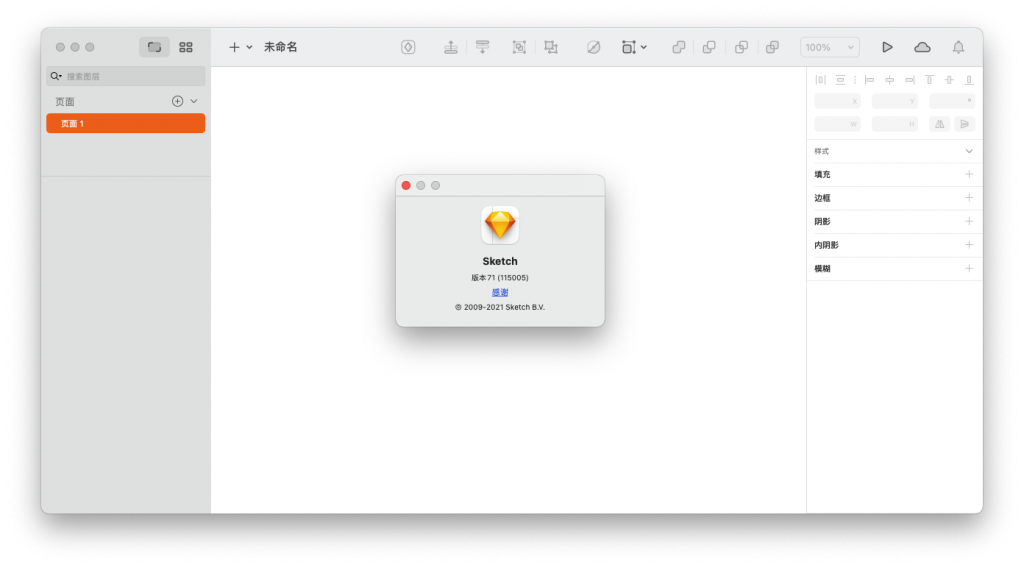The width and height of the screenshot is (1024, 568).
Task: Click the Cloud upload icon
Action: tap(922, 47)
